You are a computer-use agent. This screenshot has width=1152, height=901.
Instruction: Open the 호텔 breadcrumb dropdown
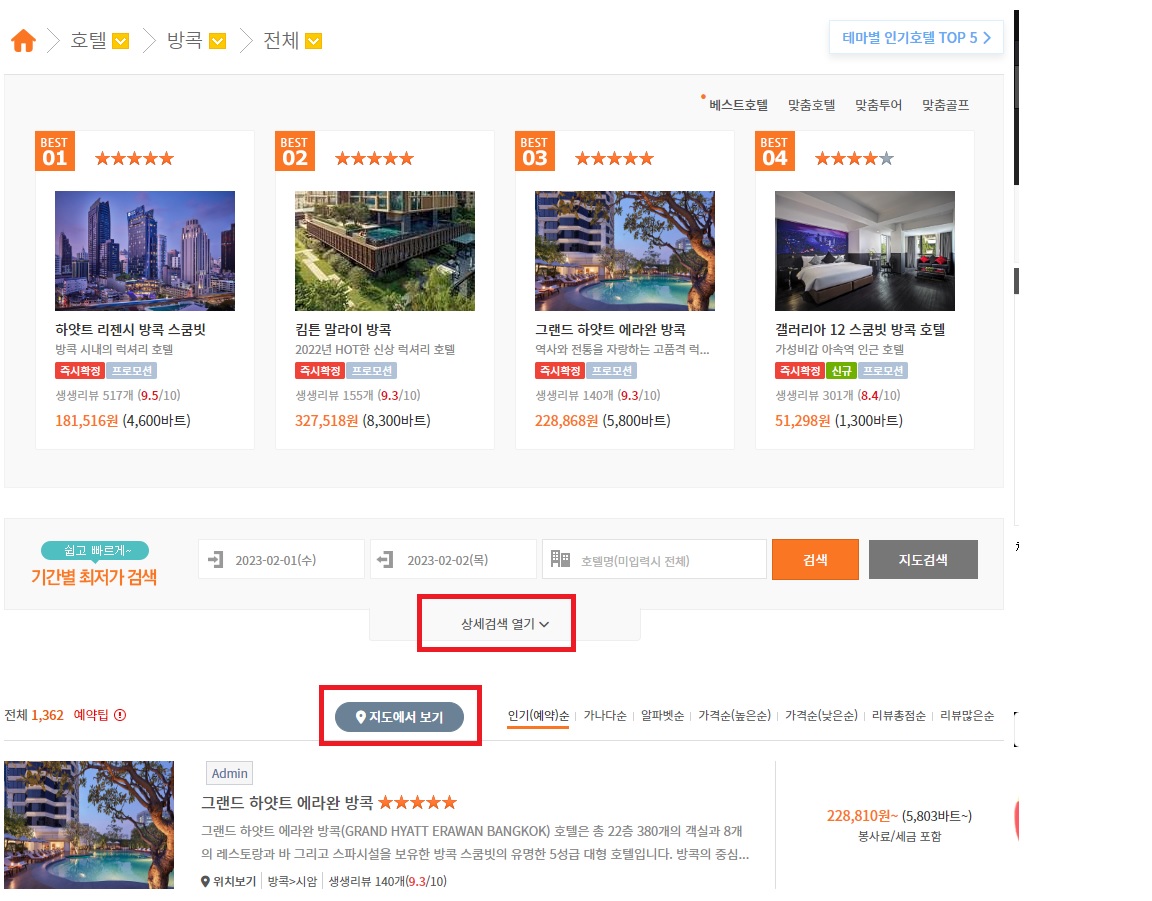coord(120,41)
